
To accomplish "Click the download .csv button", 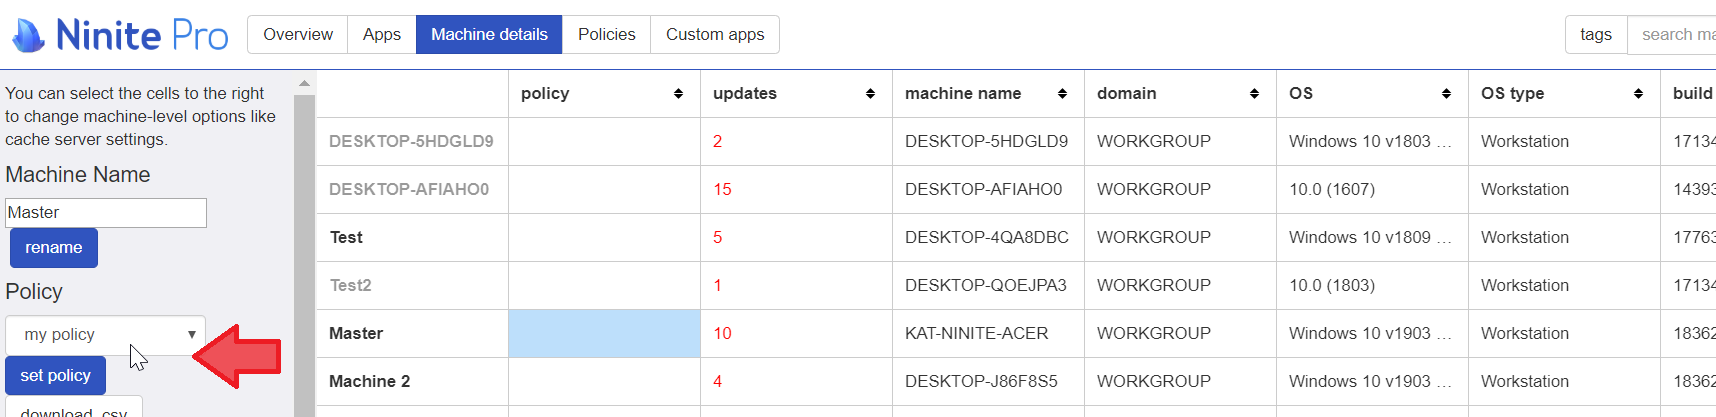I will (x=74, y=408).
